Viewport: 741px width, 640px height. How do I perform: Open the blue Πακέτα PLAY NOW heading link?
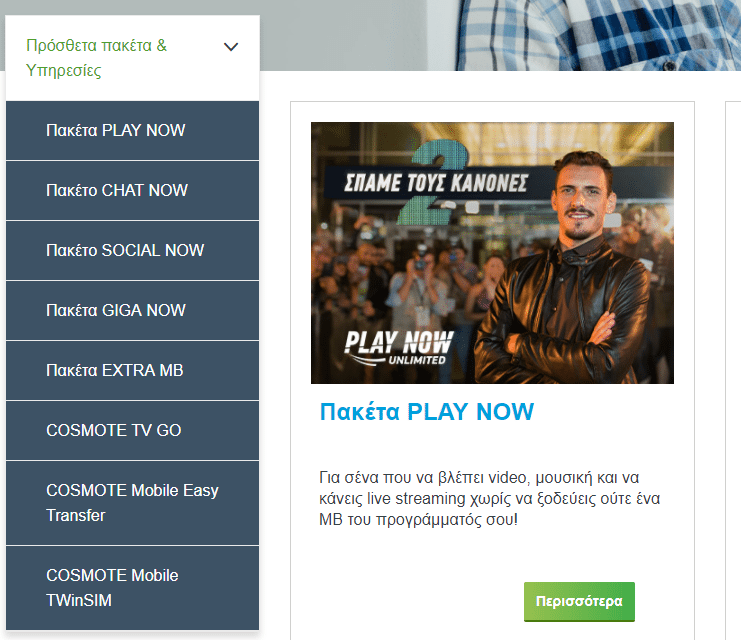(x=427, y=412)
